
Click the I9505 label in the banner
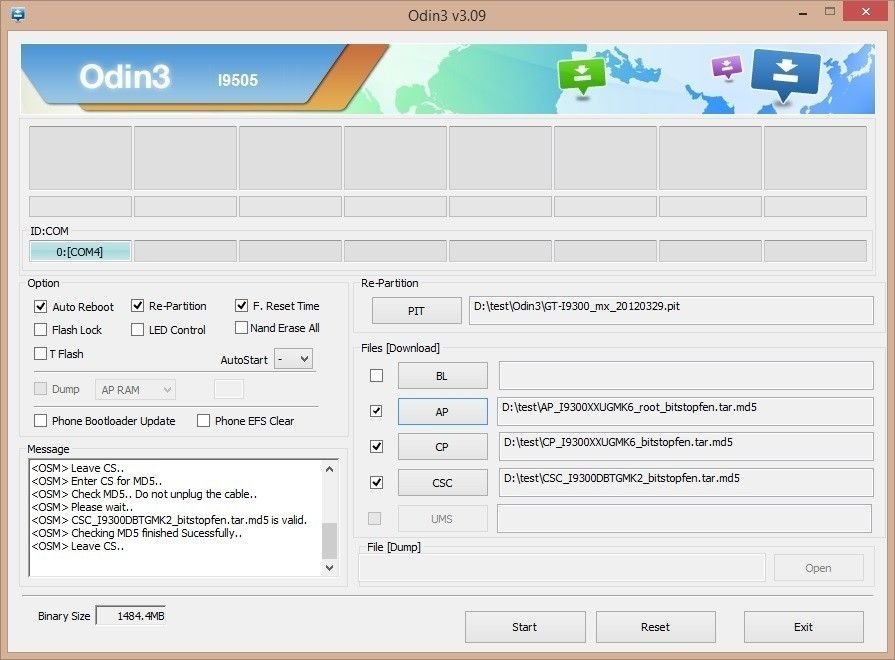238,80
